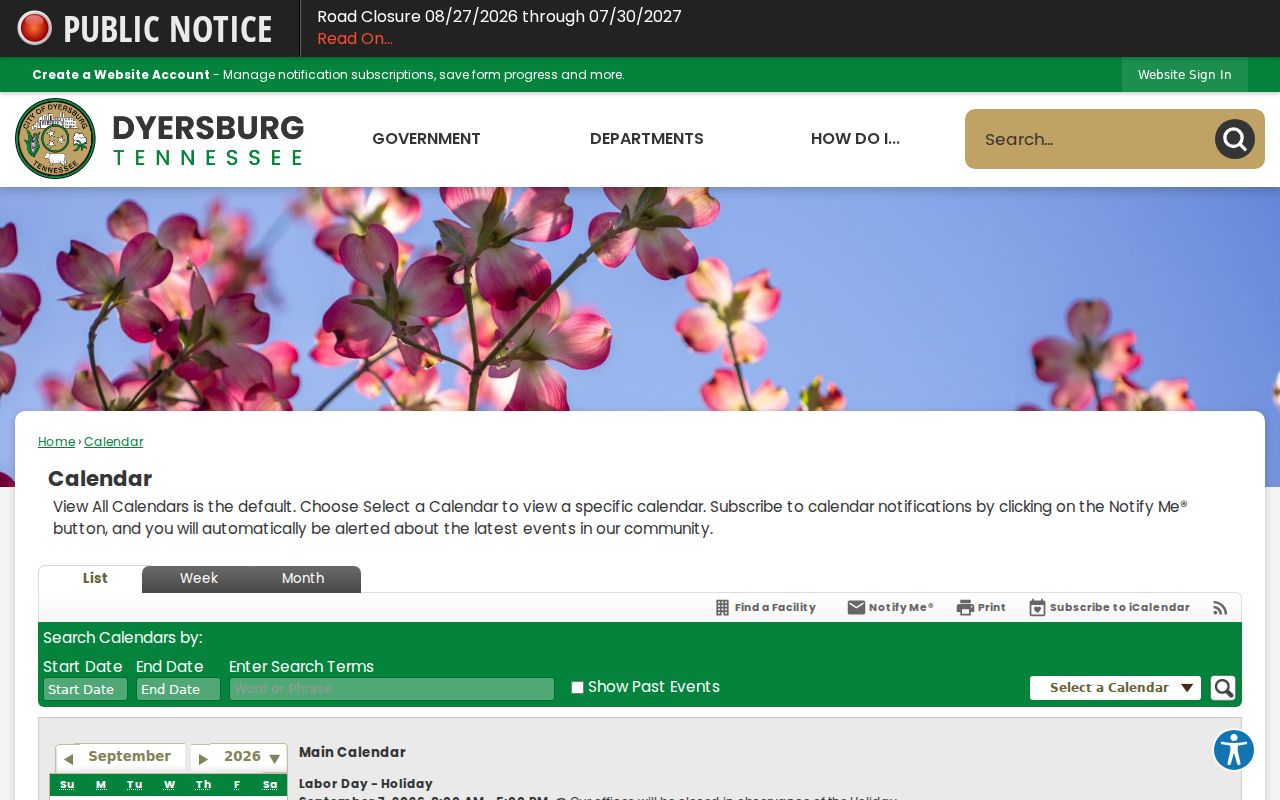The image size is (1280, 800).
Task: Open the Select a Calendar dropdown
Action: [1115, 688]
